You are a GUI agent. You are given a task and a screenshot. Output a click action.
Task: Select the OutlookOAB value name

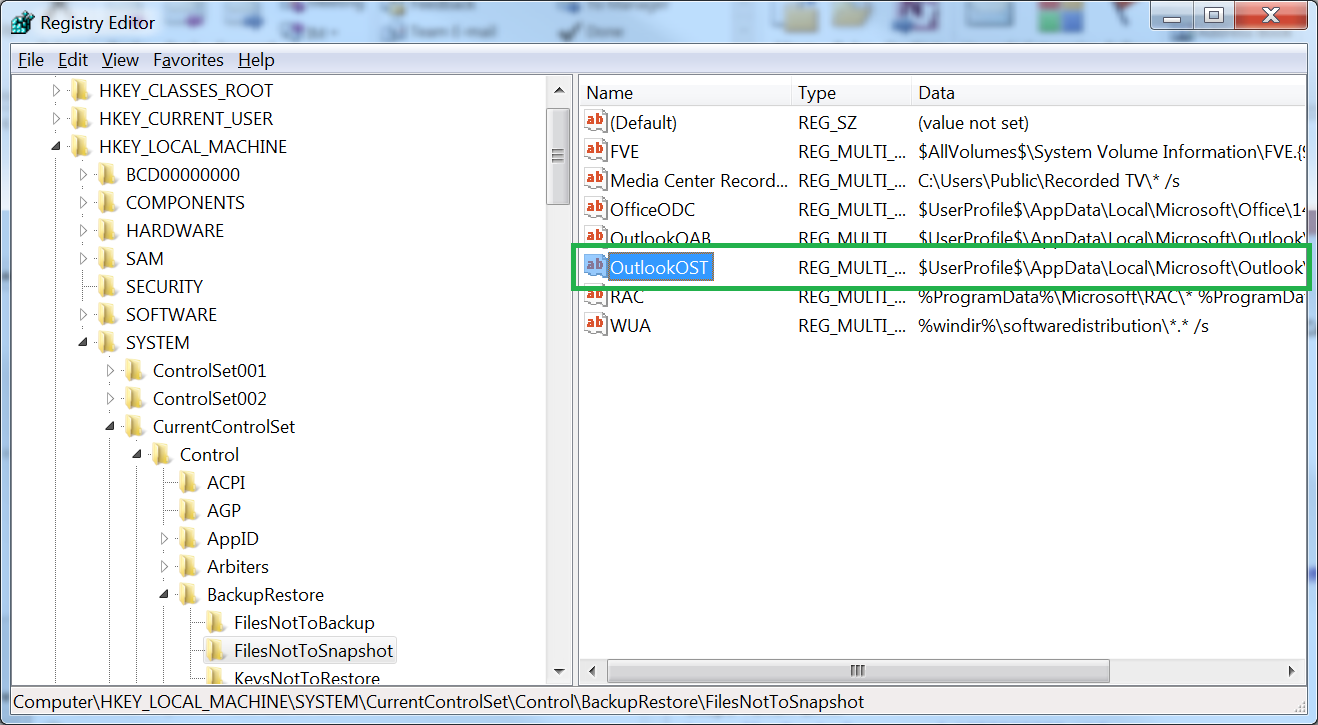tap(659, 238)
